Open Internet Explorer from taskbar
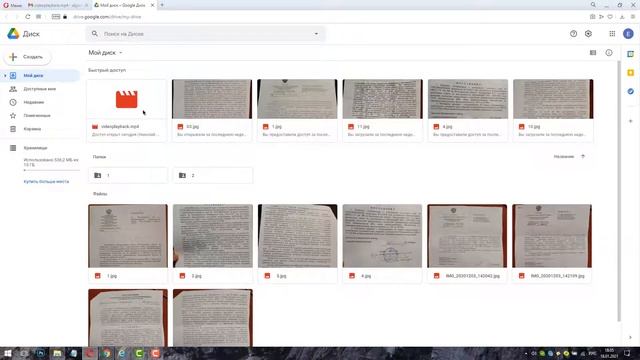This screenshot has width=640, height=360. pos(122,353)
